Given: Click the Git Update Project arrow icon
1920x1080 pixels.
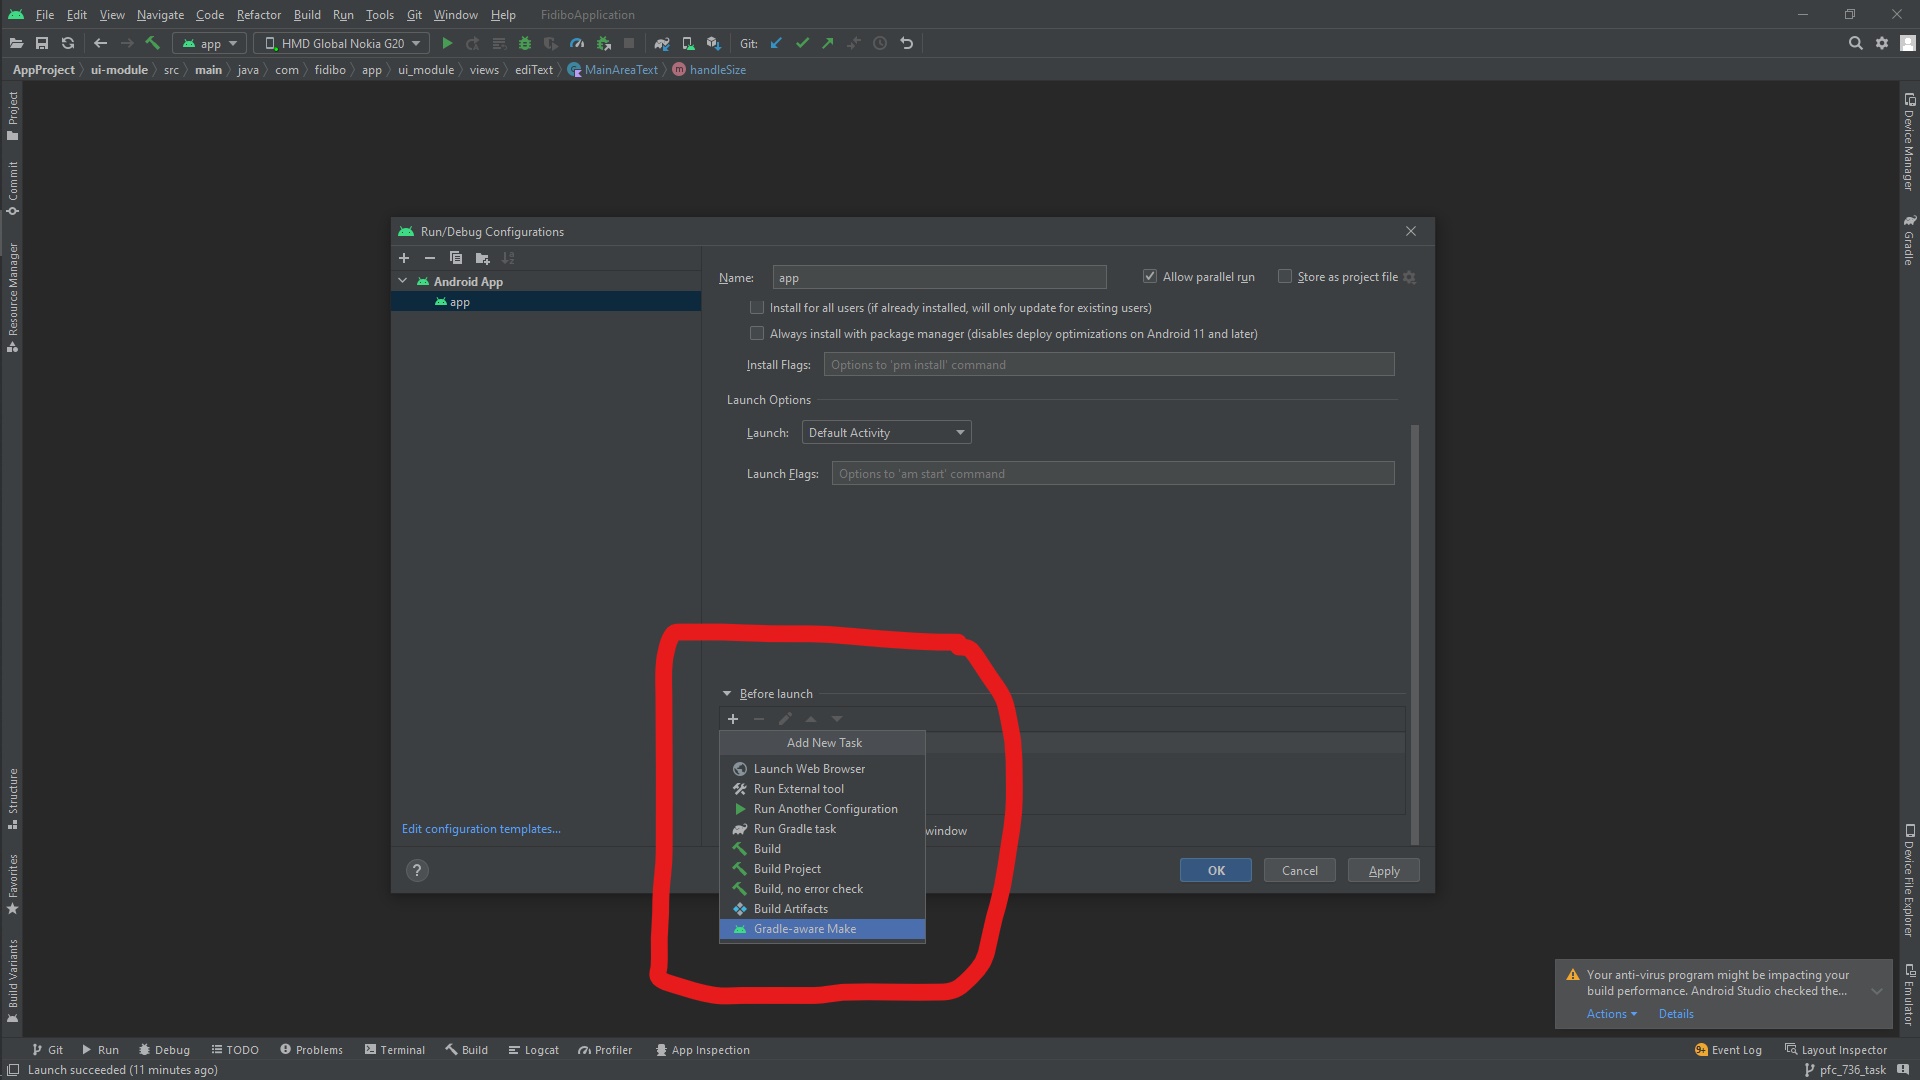Looking at the screenshot, I should [776, 43].
